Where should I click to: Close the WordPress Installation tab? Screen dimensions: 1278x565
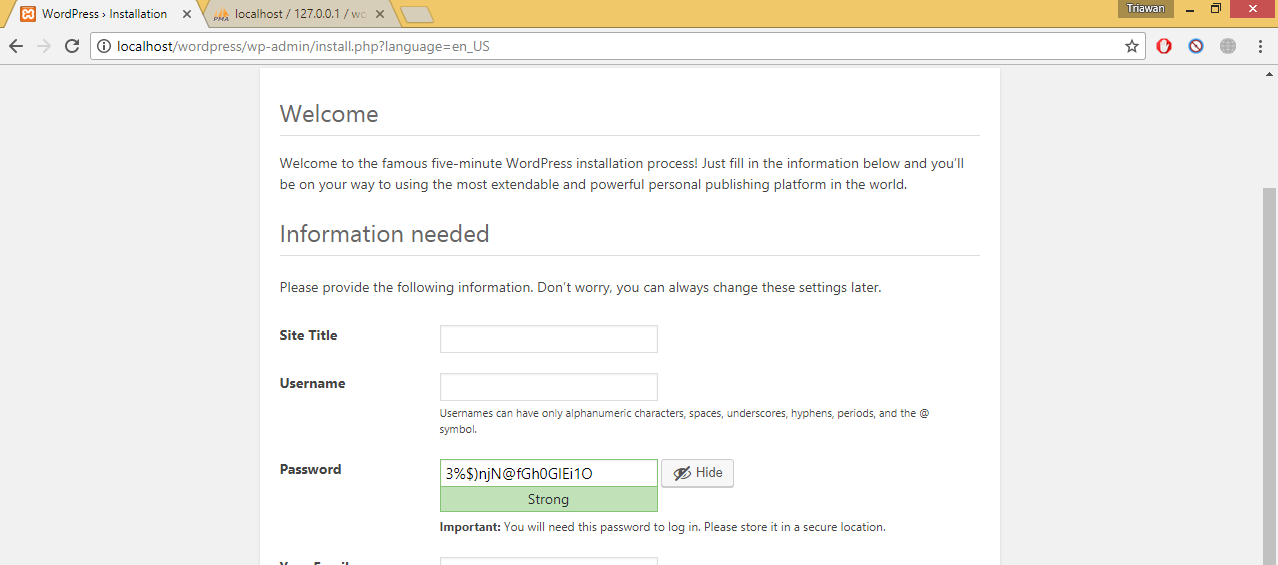[187, 14]
